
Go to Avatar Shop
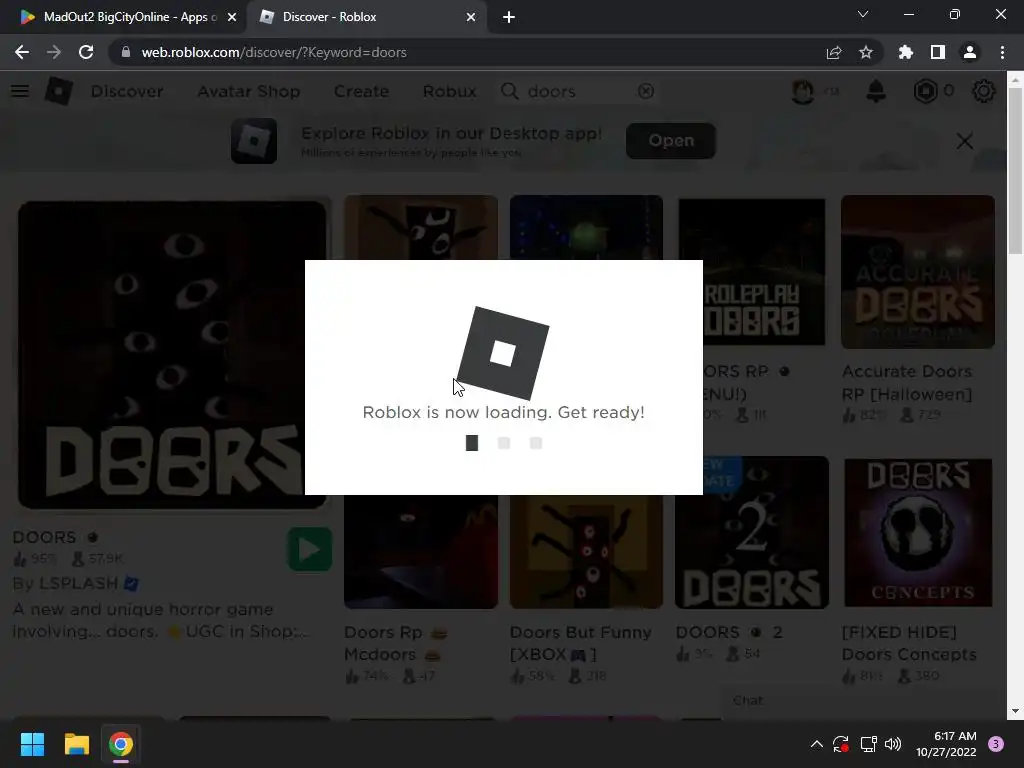coord(249,91)
